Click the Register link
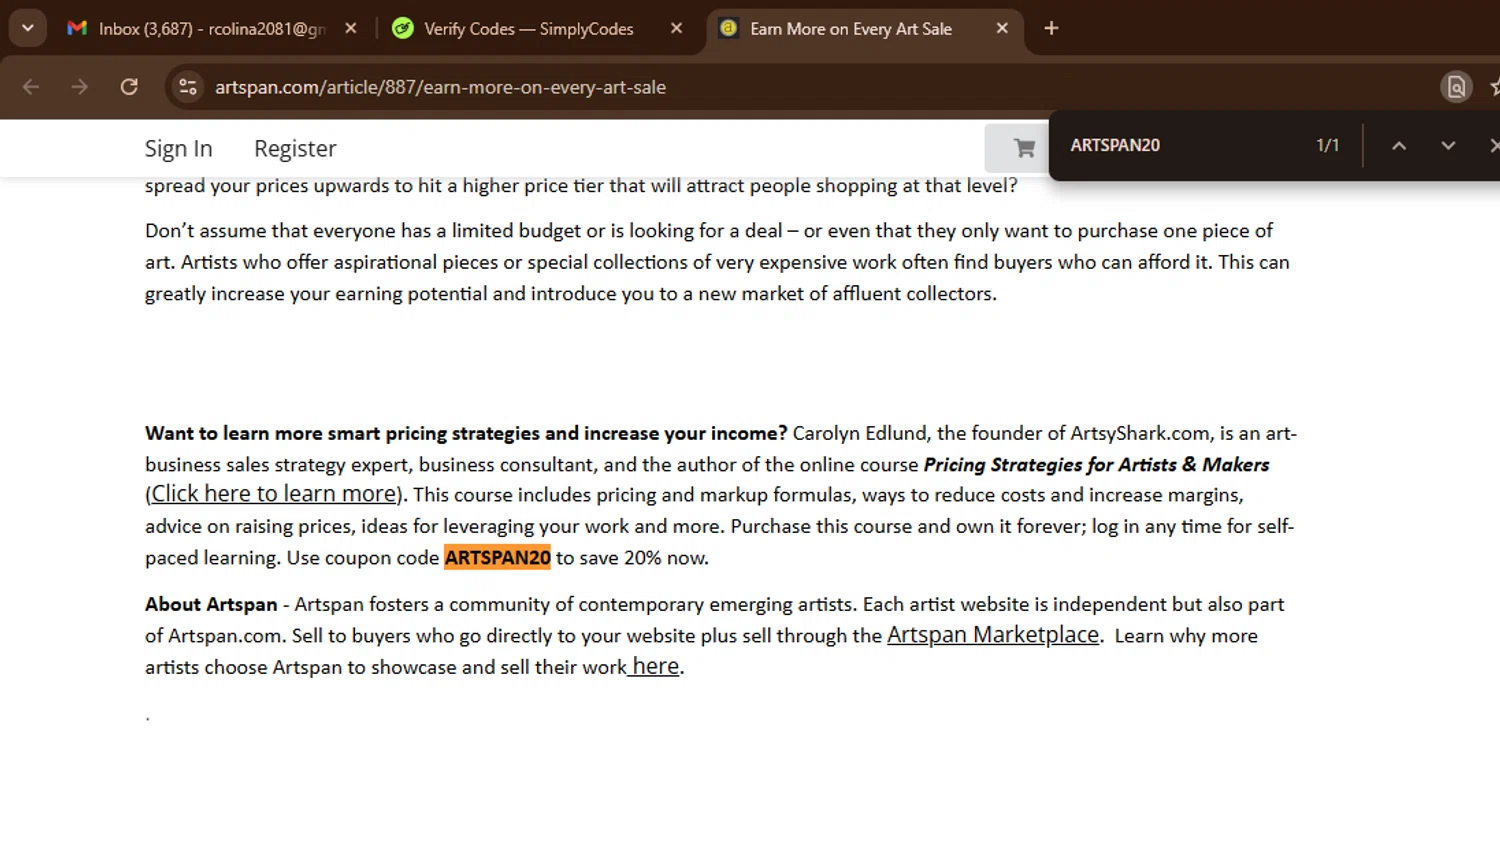The width and height of the screenshot is (1500, 861). [x=295, y=148]
